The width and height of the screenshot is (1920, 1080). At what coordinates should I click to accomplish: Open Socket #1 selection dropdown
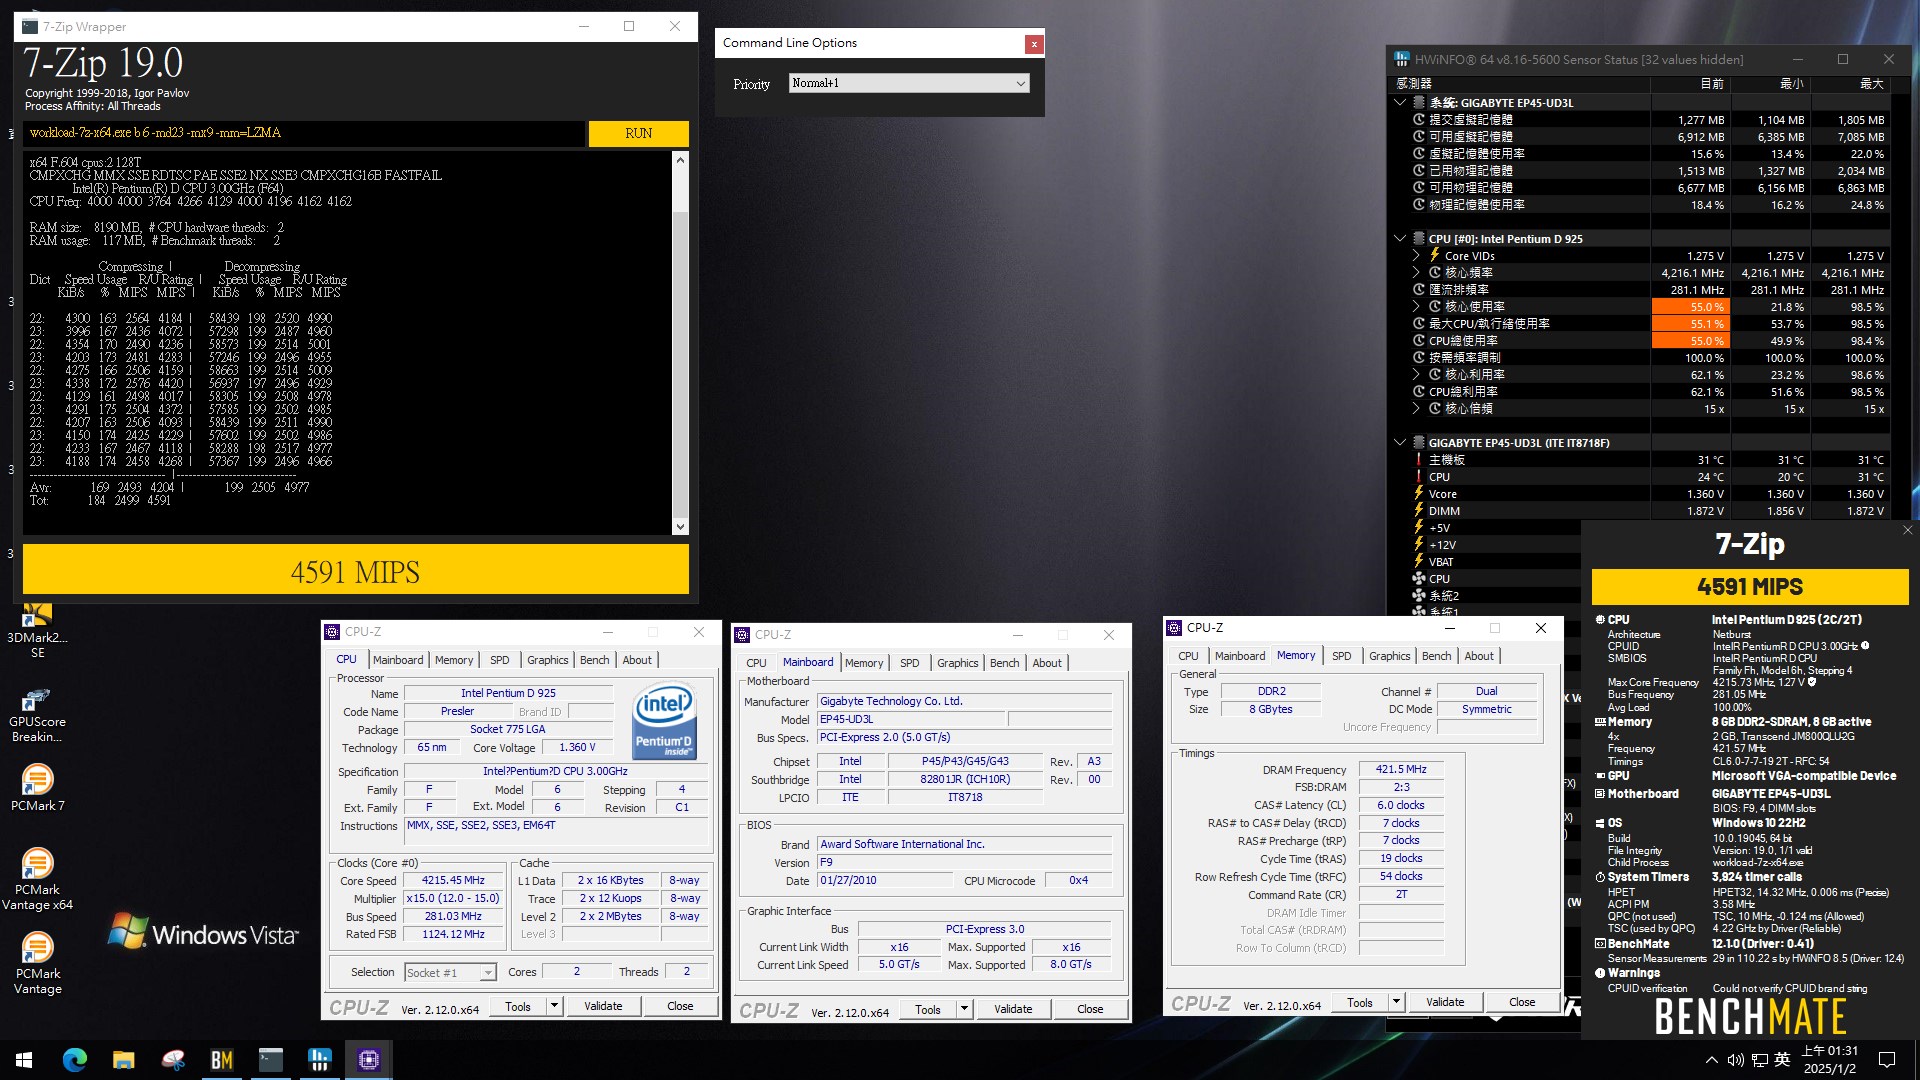click(x=449, y=972)
